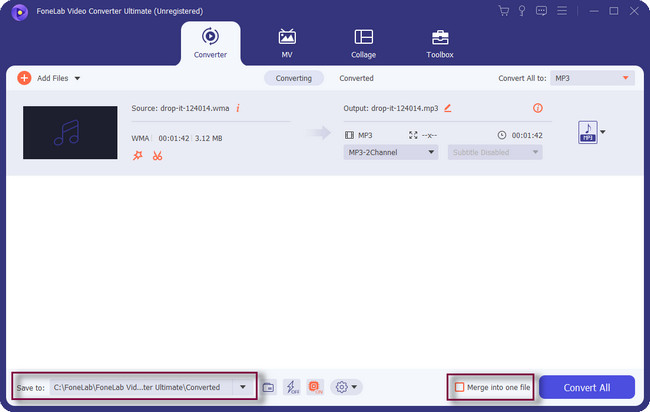Open the Convert All to MP3 dropdown
The width and height of the screenshot is (650, 412).
point(592,78)
